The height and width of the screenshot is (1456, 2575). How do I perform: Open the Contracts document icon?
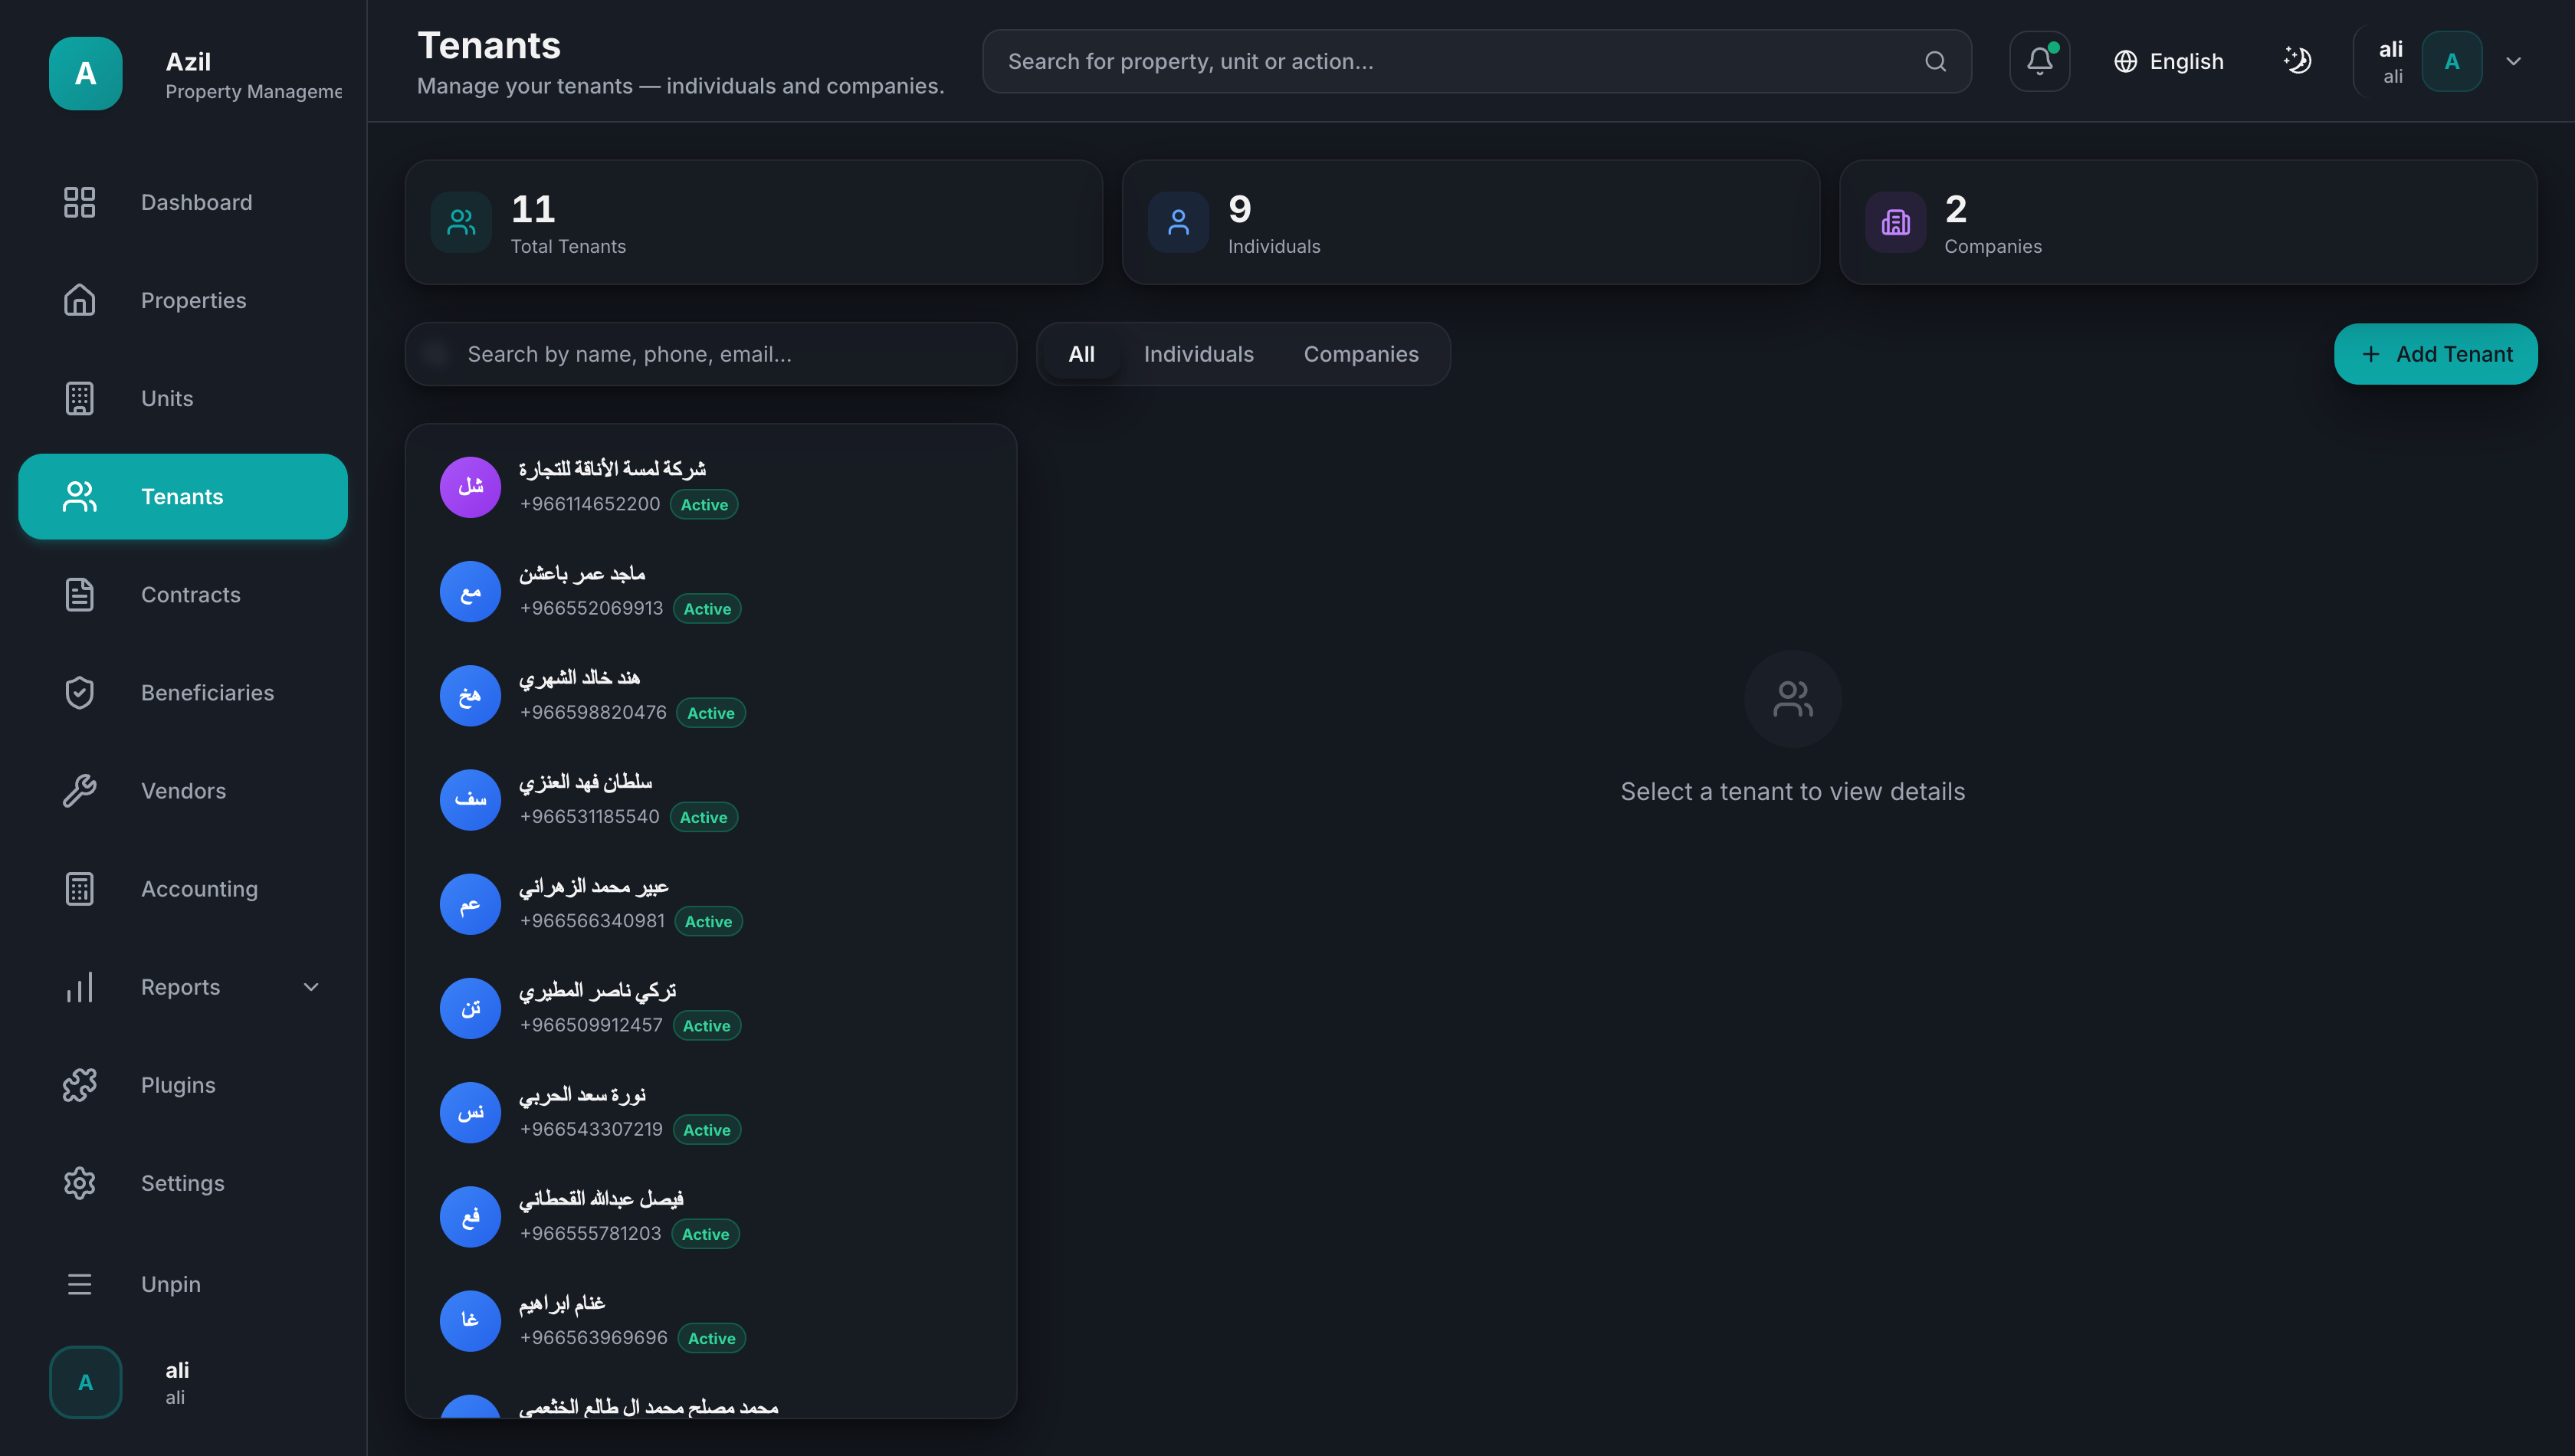coord(79,594)
